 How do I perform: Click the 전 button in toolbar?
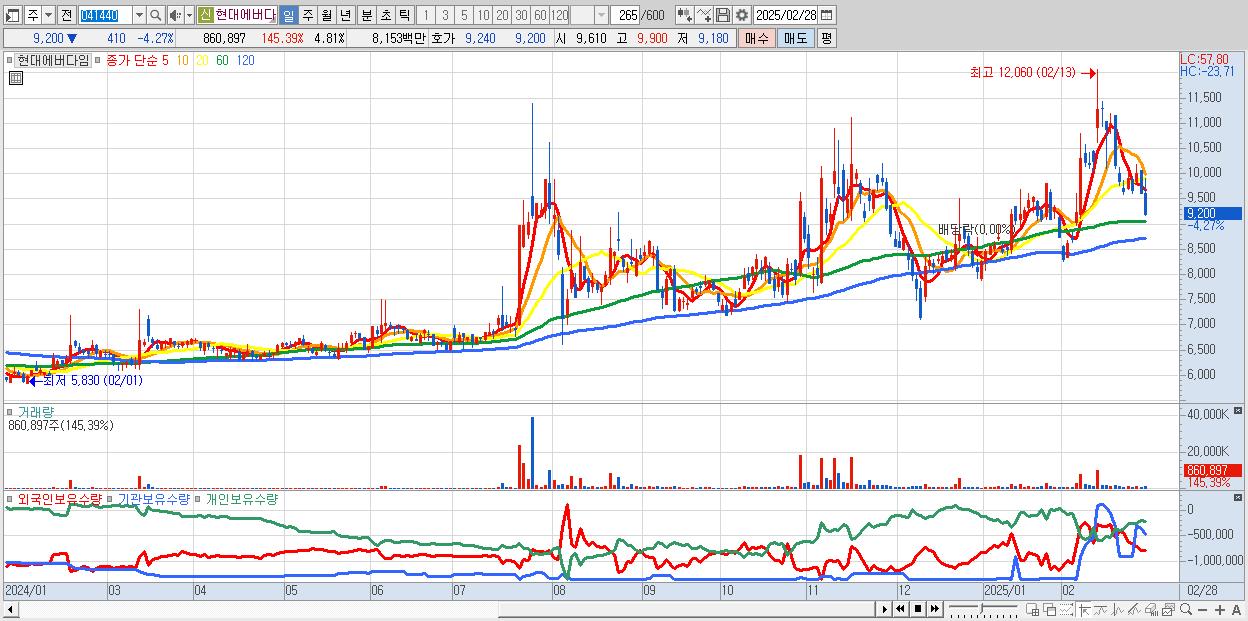tap(66, 15)
